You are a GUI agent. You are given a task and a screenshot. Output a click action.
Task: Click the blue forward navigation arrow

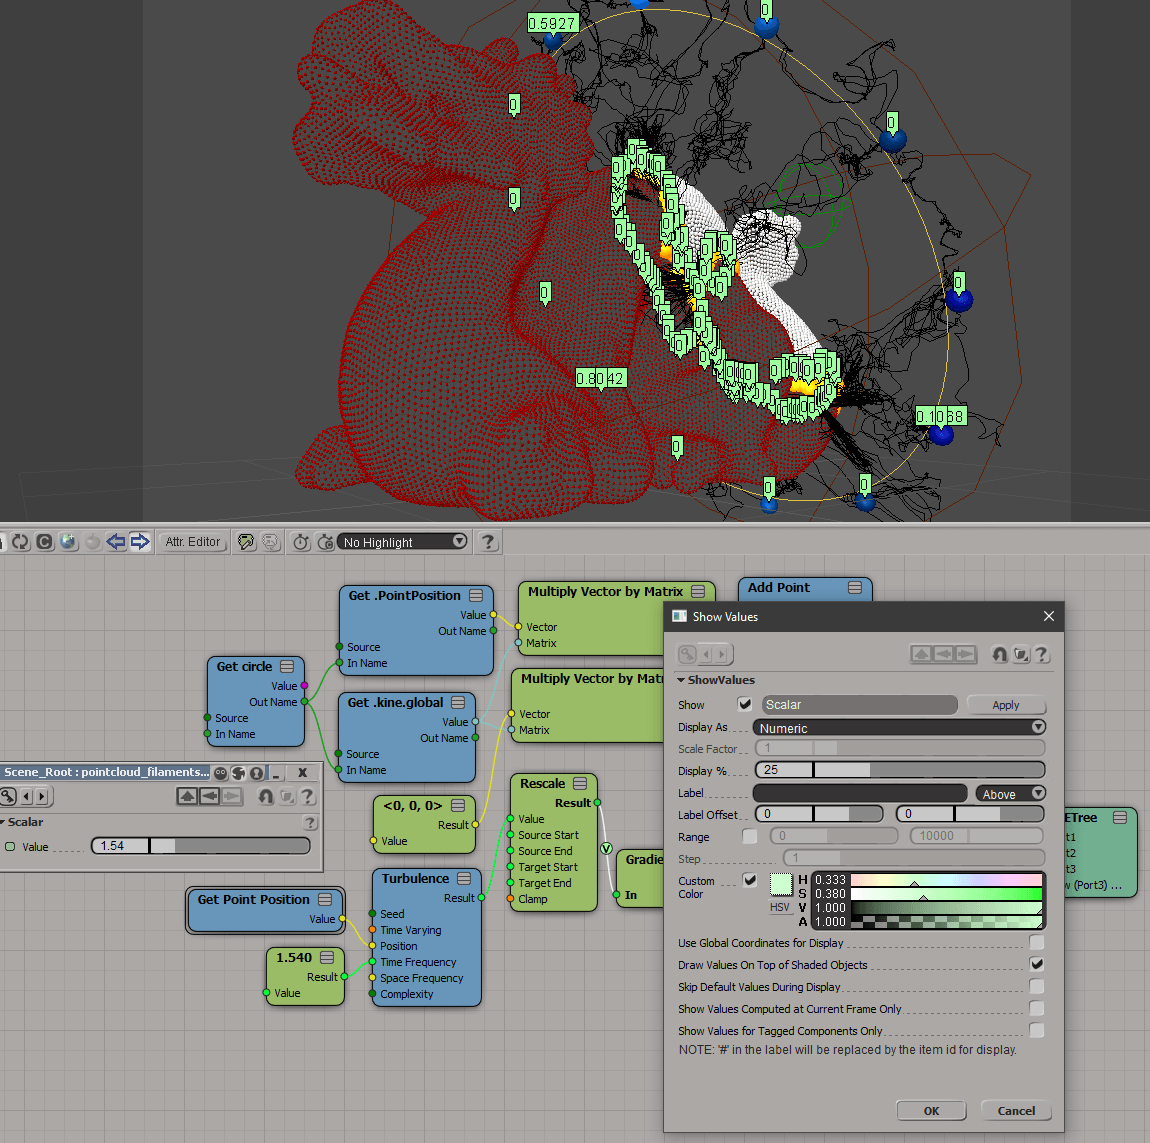(140, 542)
